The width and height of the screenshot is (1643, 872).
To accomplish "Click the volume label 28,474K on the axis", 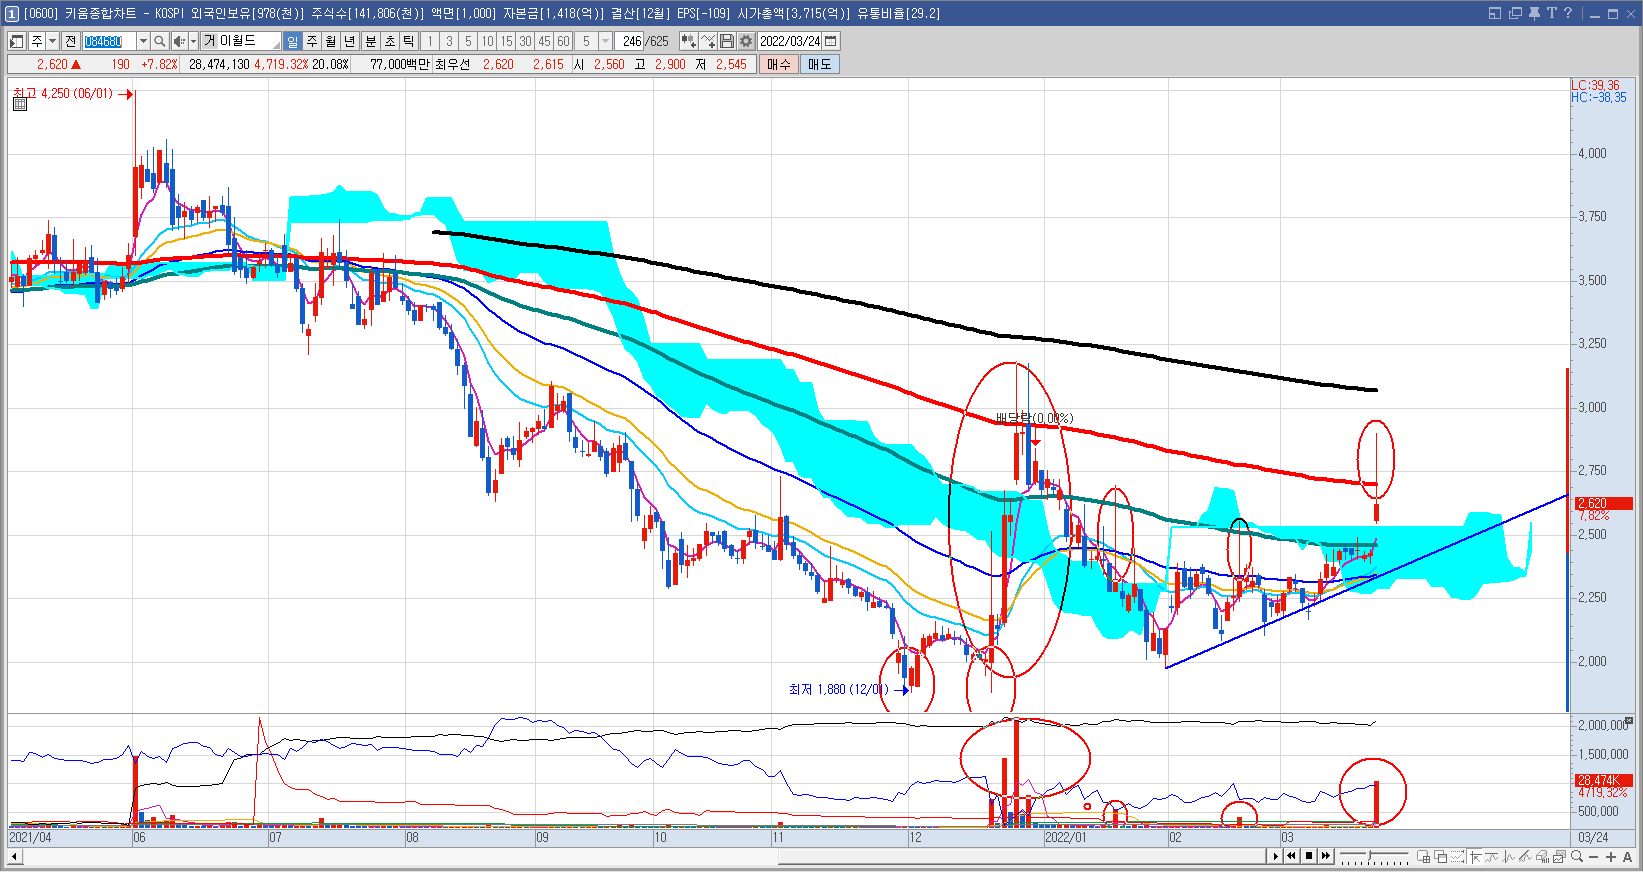I will [1603, 780].
